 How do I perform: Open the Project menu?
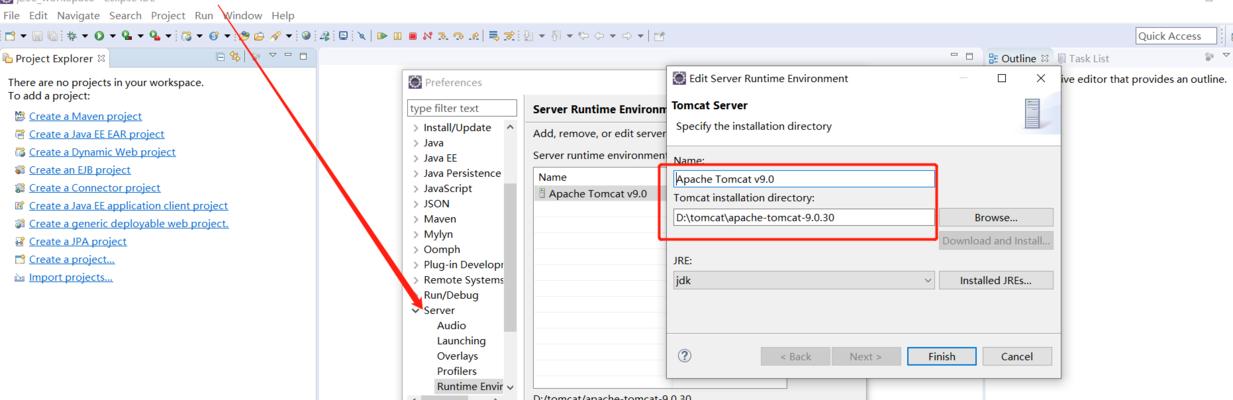point(168,15)
